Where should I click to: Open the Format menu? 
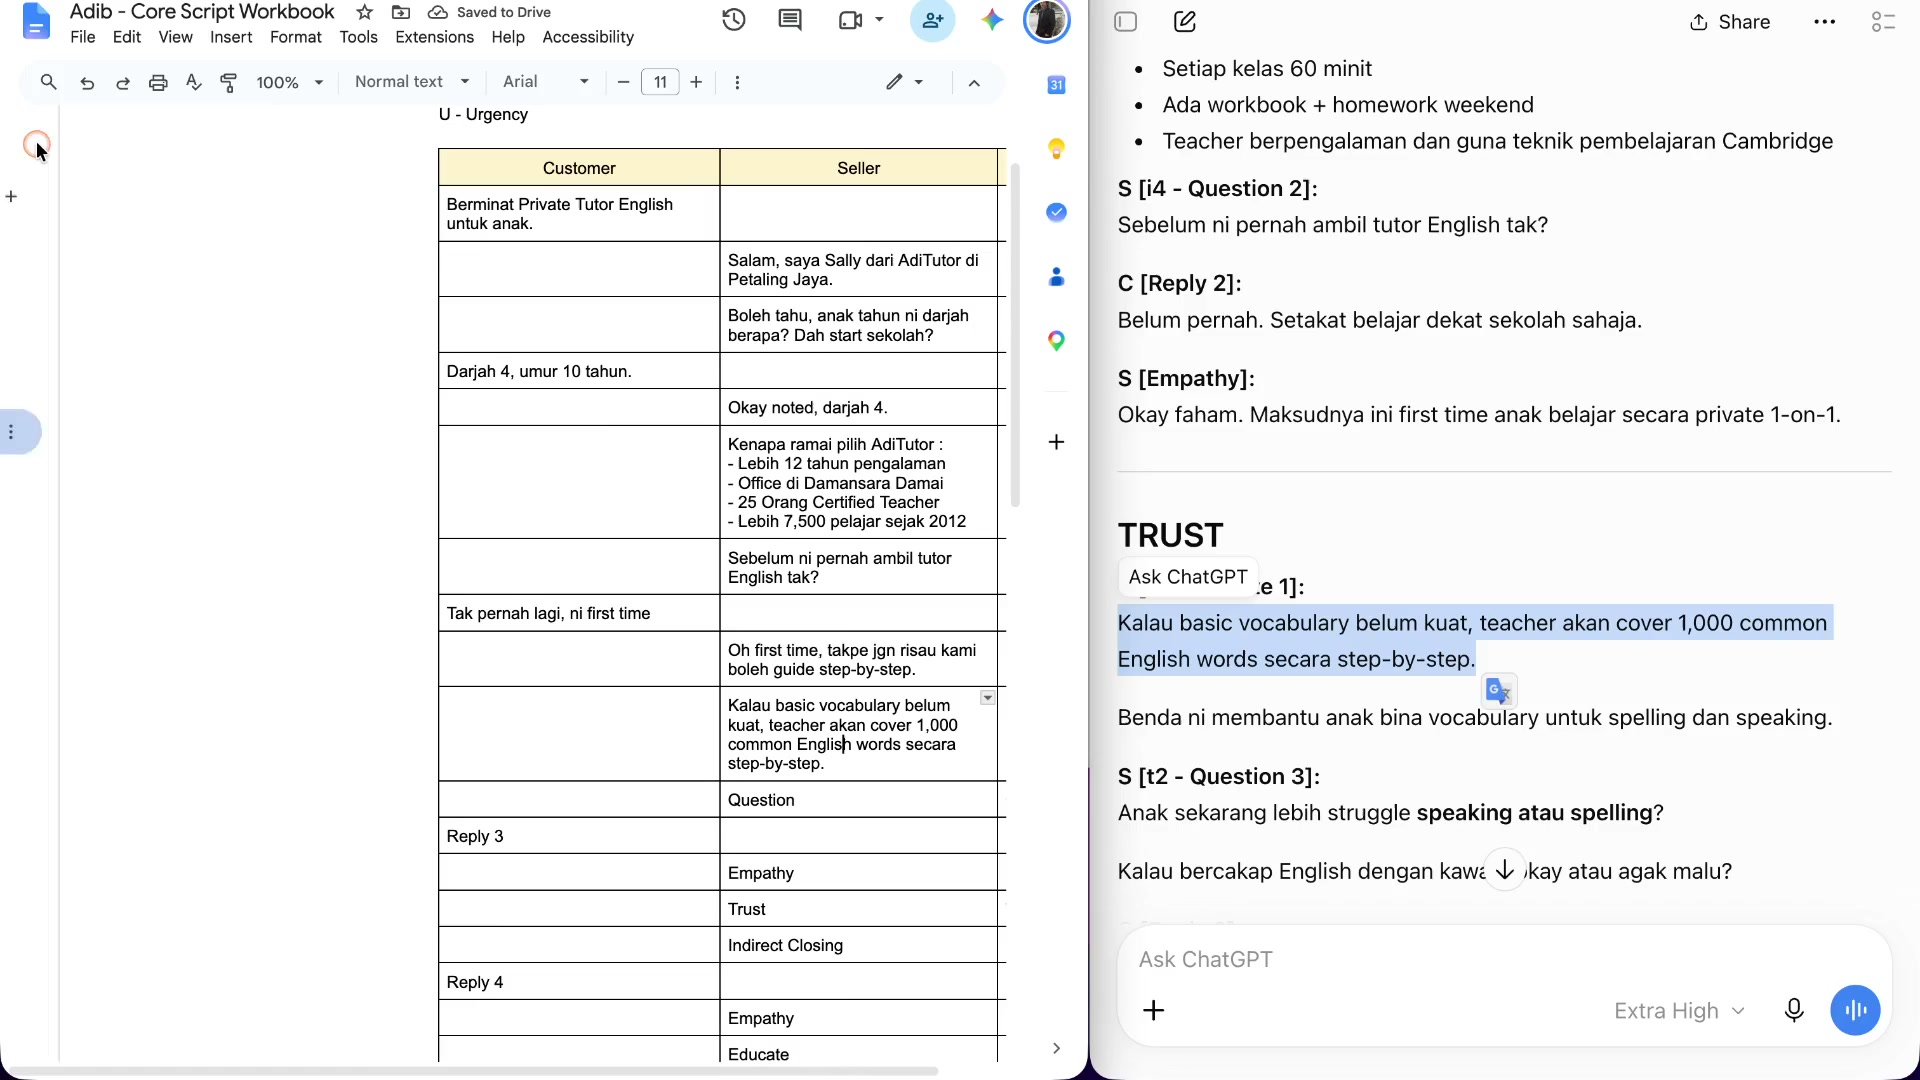296,37
